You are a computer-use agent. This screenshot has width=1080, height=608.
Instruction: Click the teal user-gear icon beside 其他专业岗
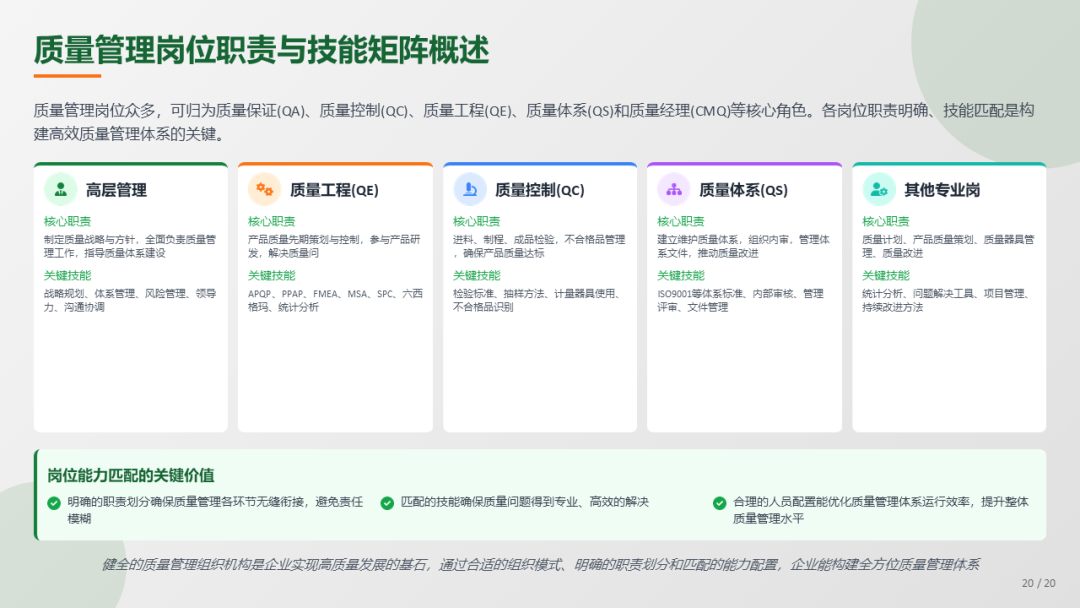(x=879, y=189)
